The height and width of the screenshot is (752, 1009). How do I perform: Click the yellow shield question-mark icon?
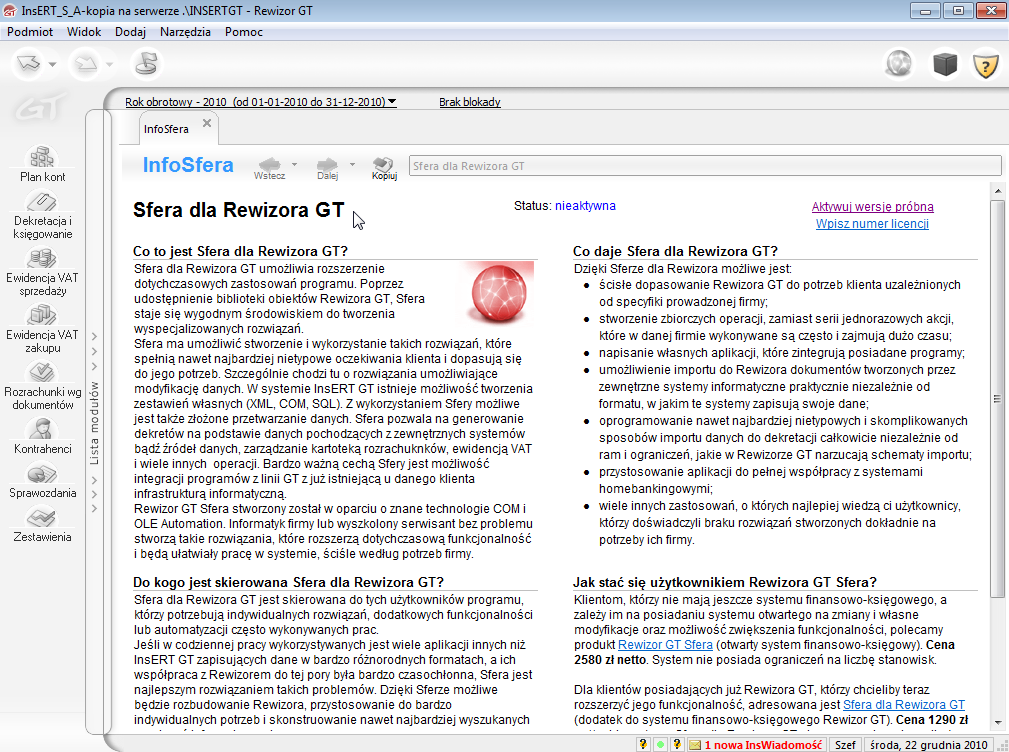[x=986, y=66]
